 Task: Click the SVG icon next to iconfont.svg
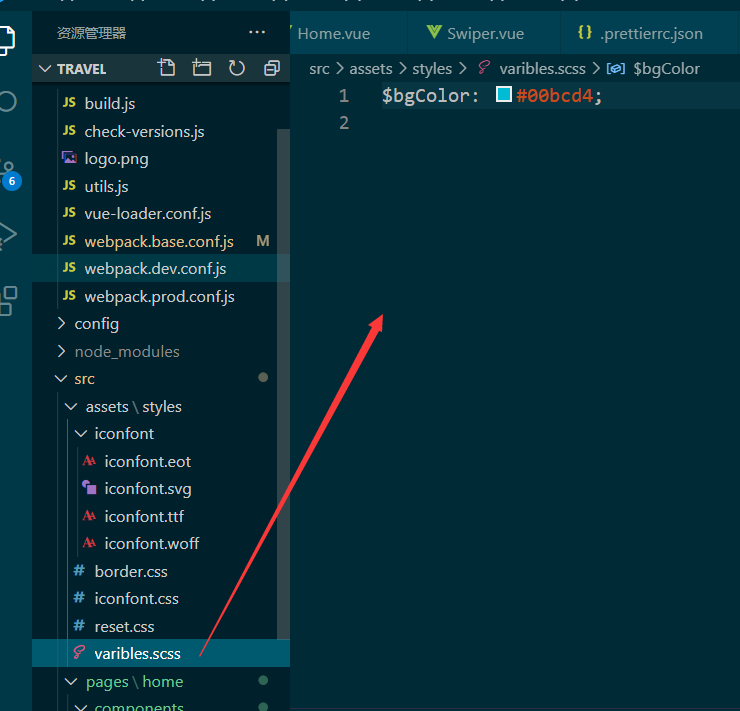tap(89, 487)
